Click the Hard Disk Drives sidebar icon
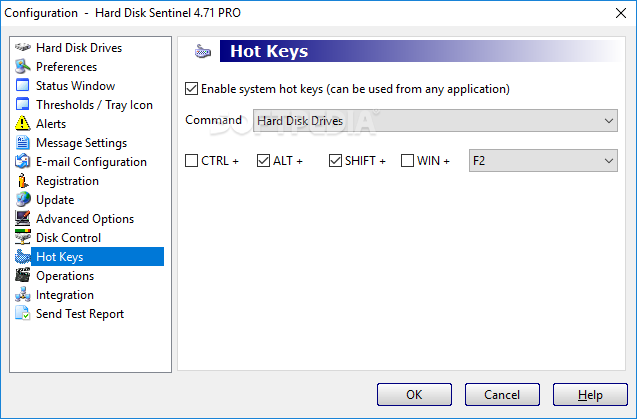 point(23,48)
